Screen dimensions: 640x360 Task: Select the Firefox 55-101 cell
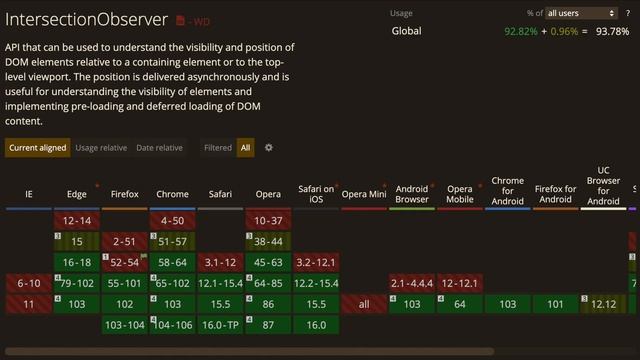point(124,283)
